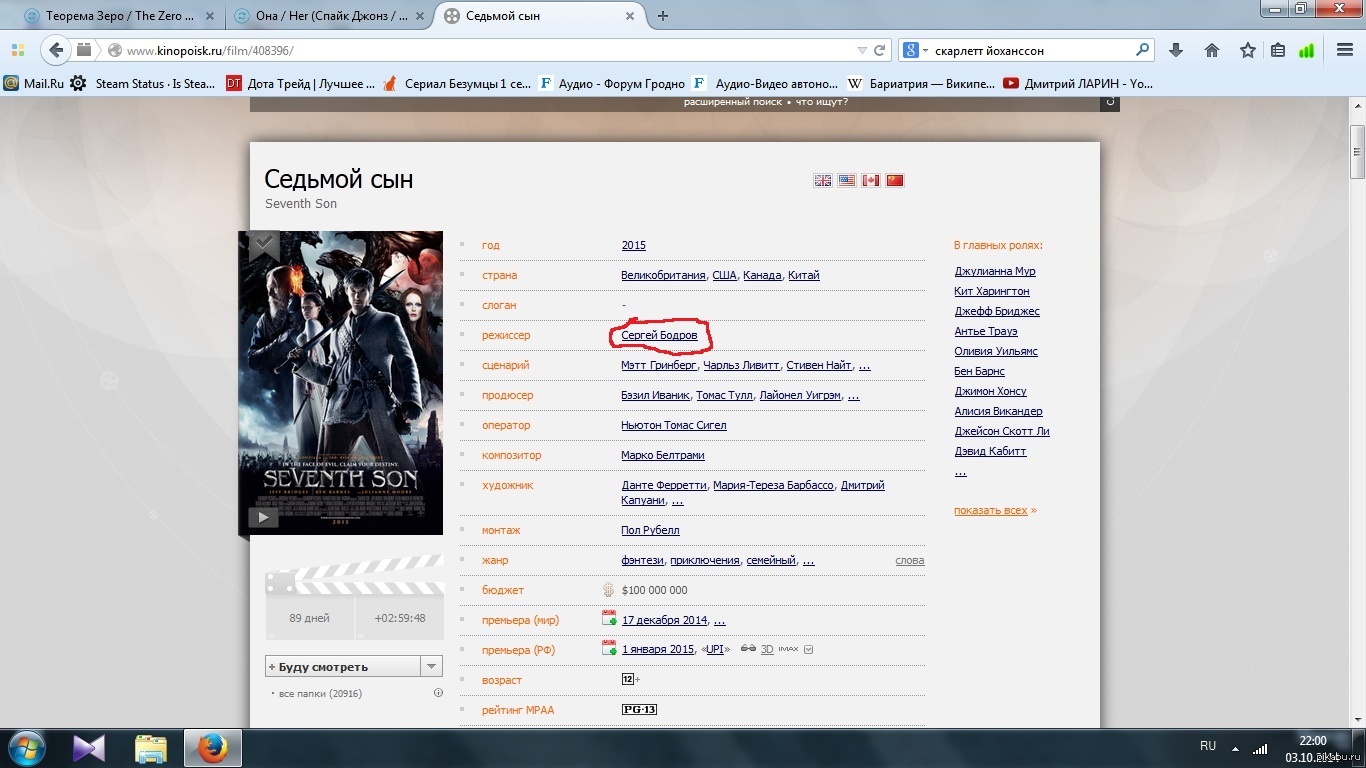The height and width of the screenshot is (768, 1366).
Task: Switch to the Она / Her tab
Action: [328, 16]
